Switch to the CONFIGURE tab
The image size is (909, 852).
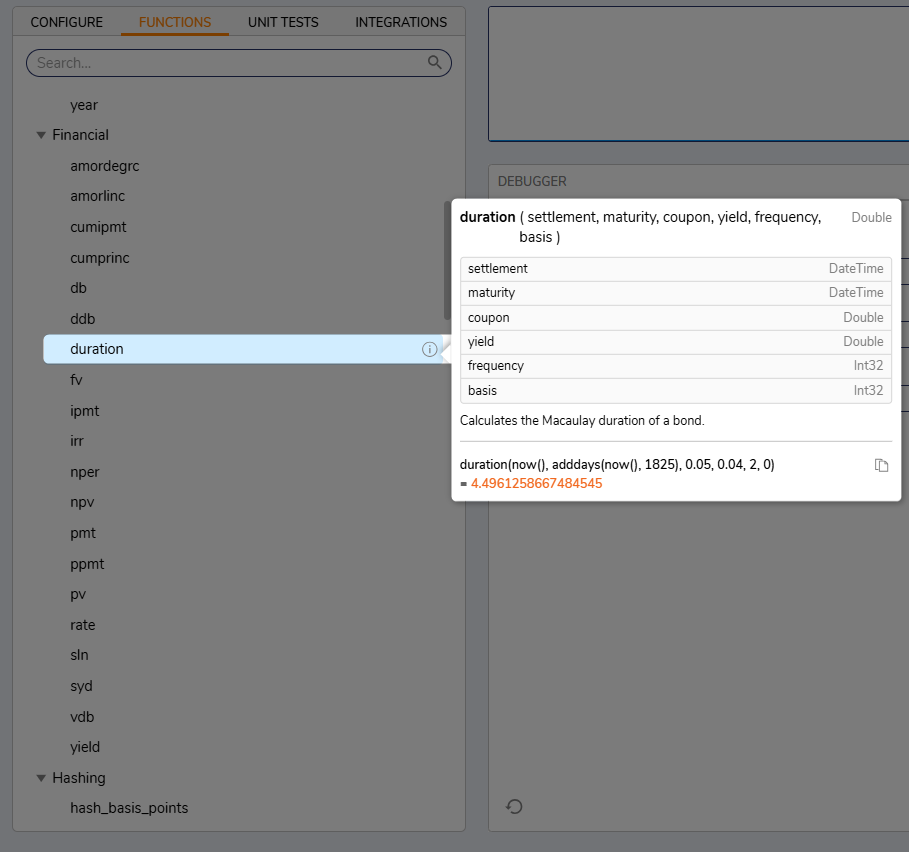click(66, 21)
